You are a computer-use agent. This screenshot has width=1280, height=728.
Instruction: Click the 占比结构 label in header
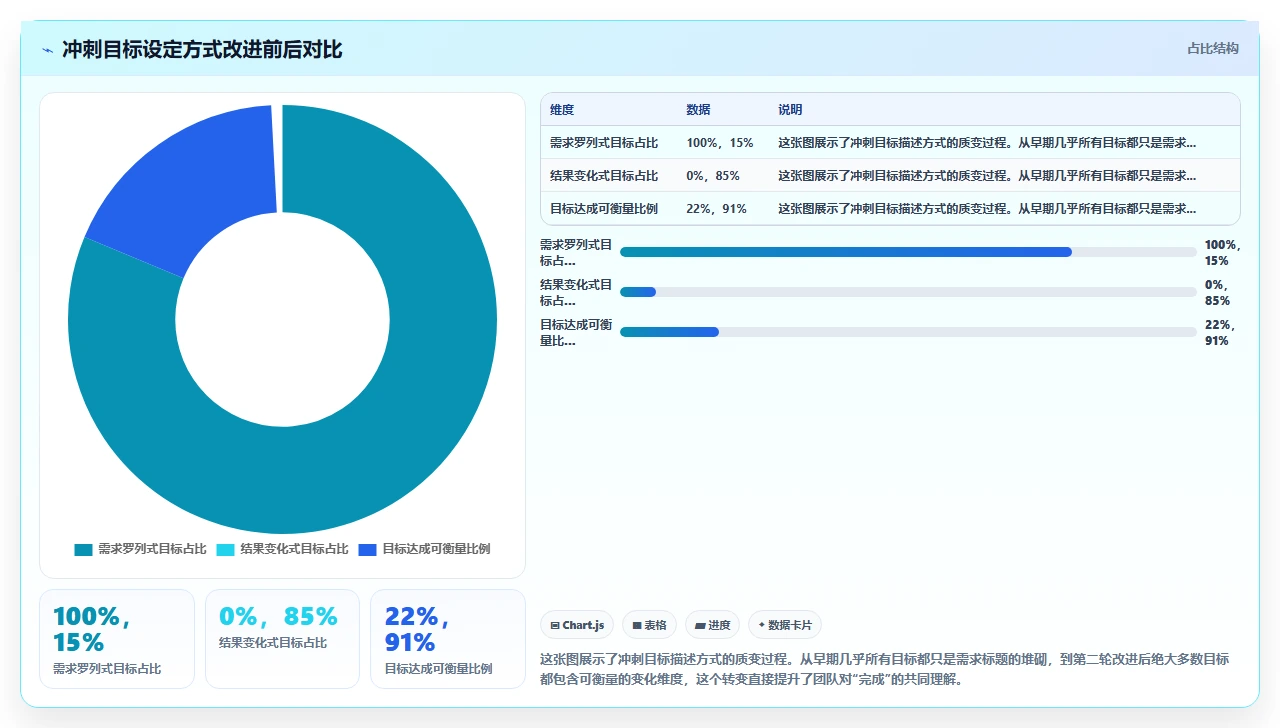pyautogui.click(x=1212, y=48)
